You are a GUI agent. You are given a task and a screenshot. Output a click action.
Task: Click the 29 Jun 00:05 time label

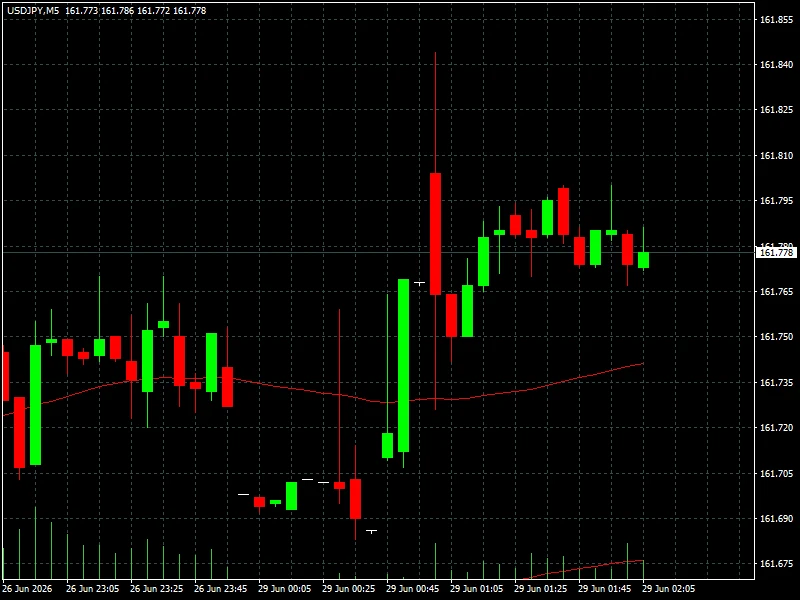click(285, 589)
